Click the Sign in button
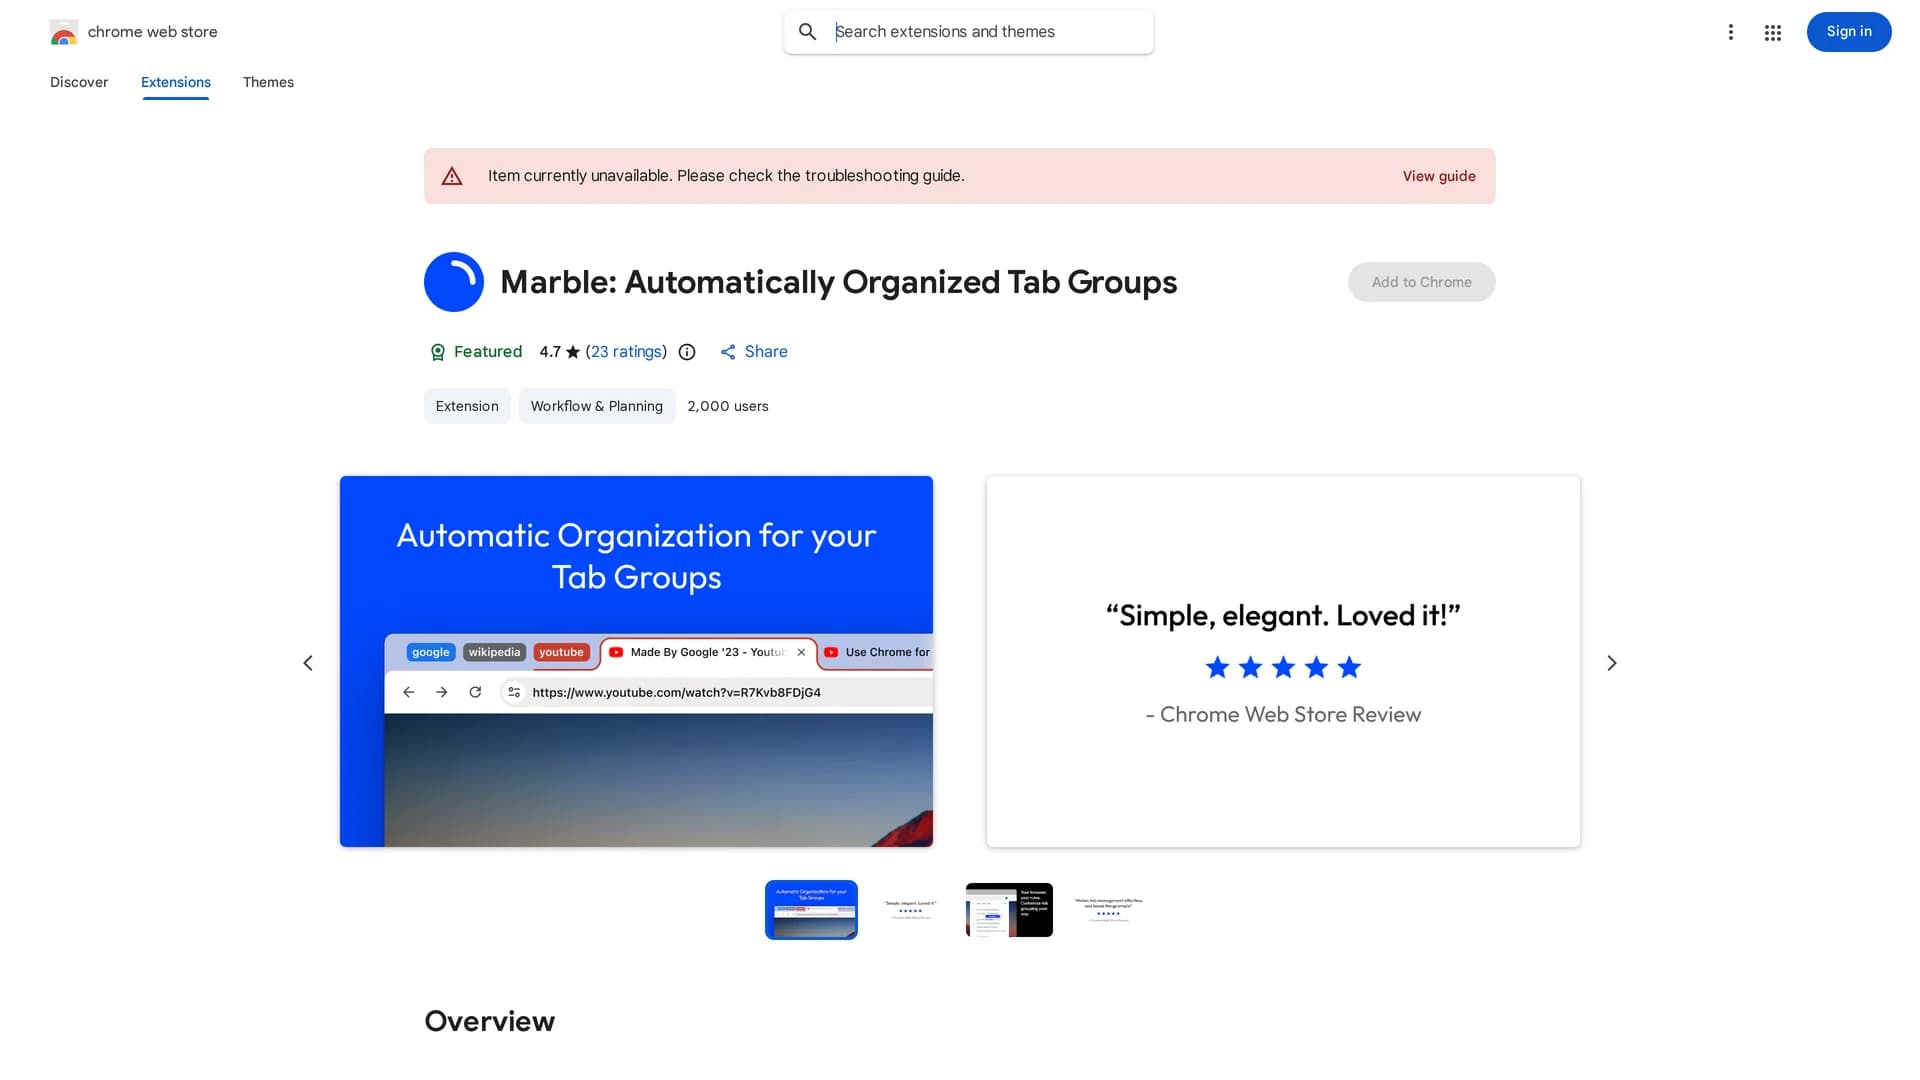The width and height of the screenshot is (1920, 1080). click(1849, 32)
